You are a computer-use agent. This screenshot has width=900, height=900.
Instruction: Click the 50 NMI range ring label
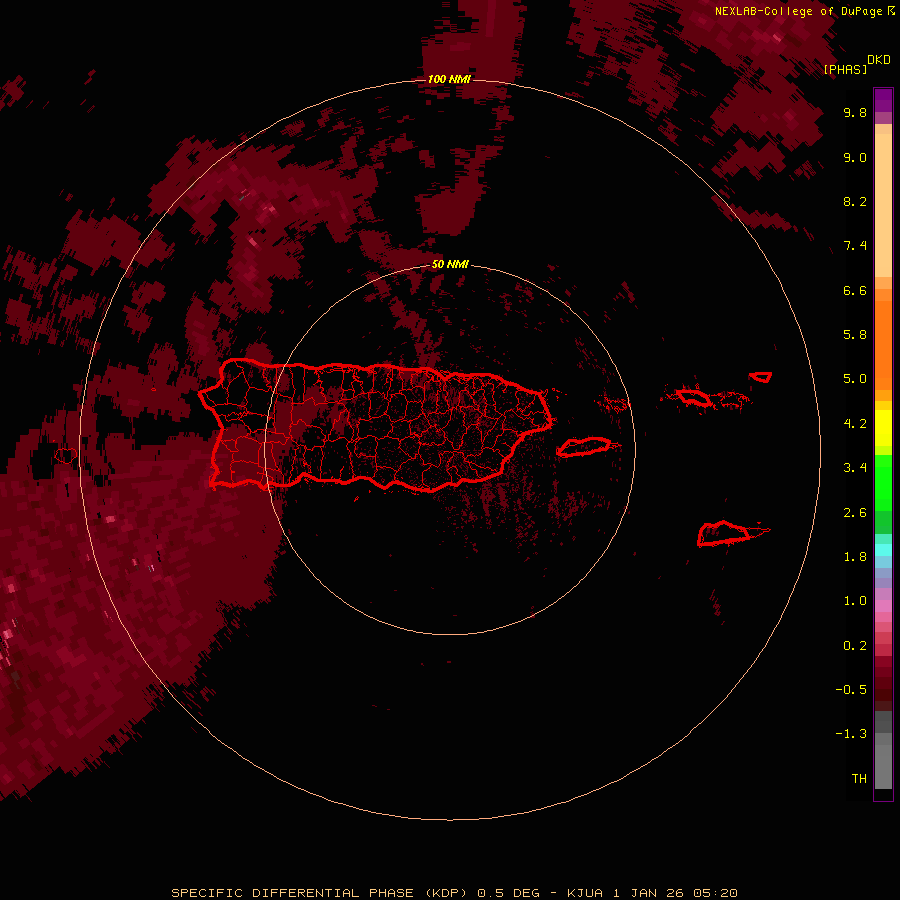coord(450,264)
